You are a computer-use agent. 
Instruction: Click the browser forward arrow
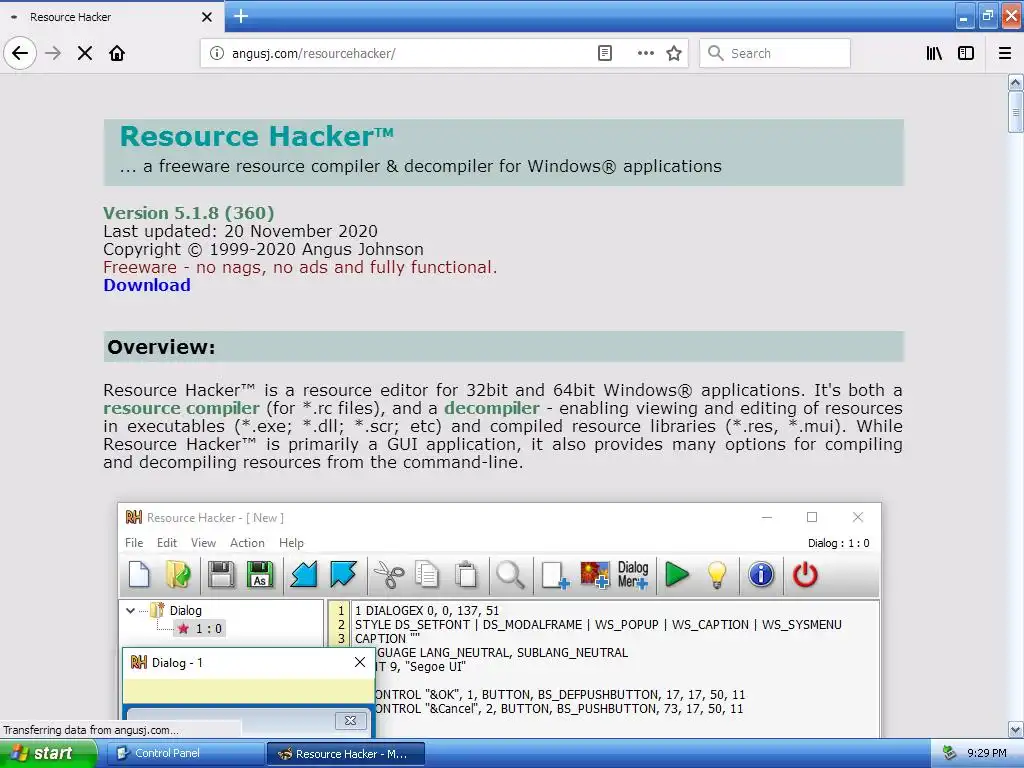53,53
